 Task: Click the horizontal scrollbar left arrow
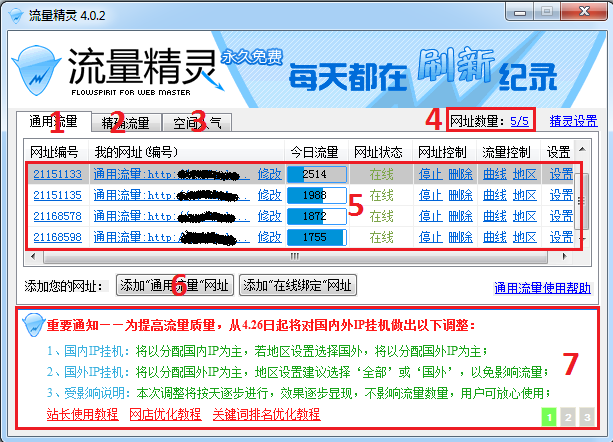33,257
